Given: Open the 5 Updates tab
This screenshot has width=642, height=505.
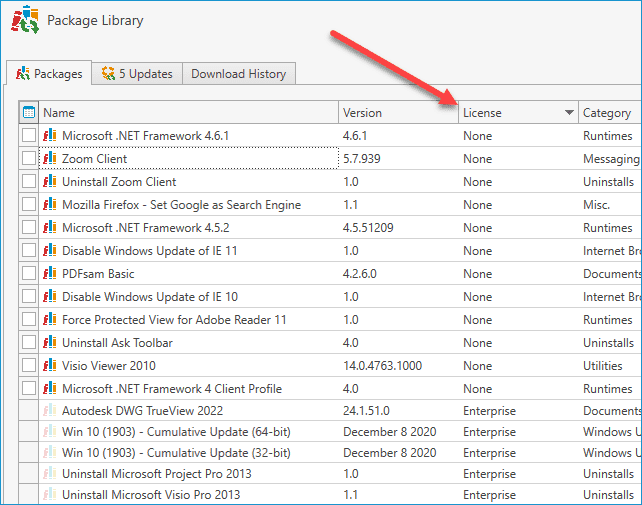Looking at the screenshot, I should [x=137, y=74].
